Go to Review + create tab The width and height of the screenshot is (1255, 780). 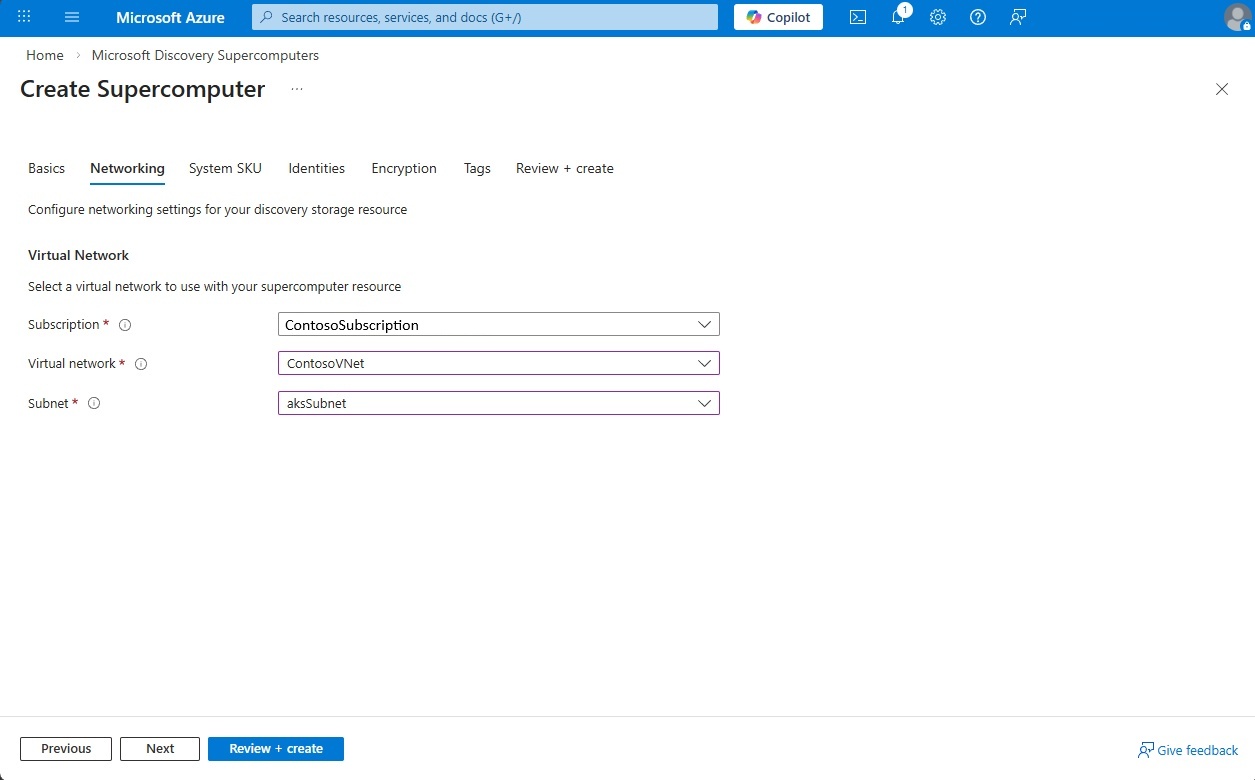565,168
